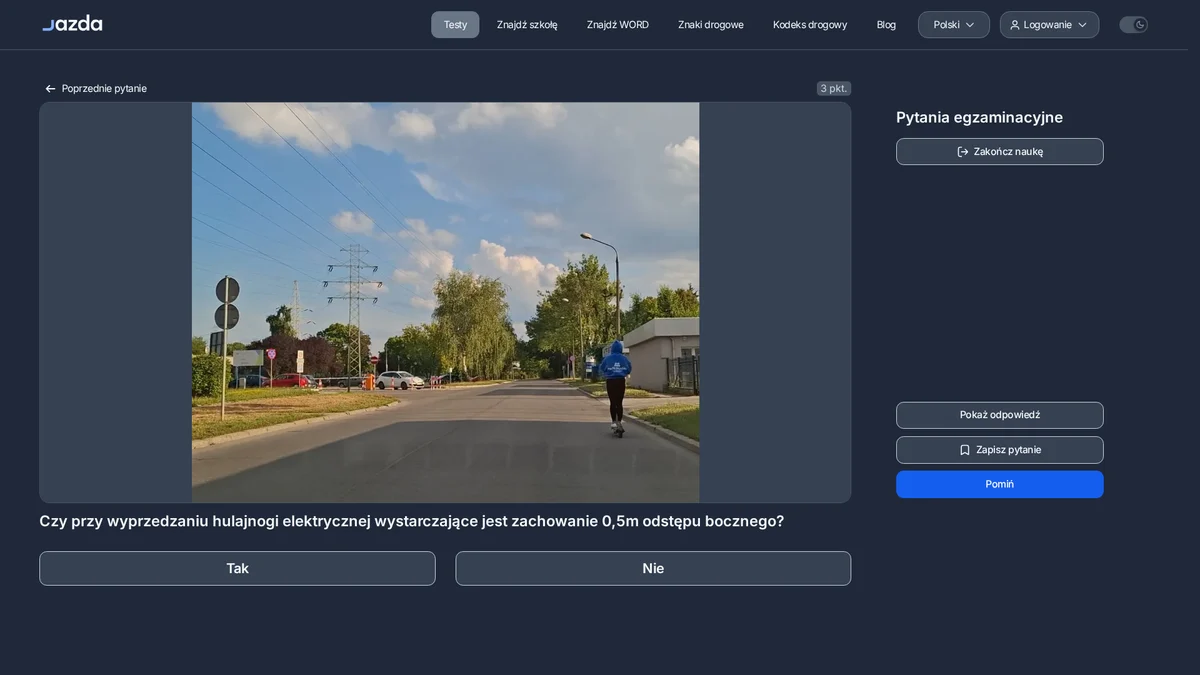Image resolution: width=1200 pixels, height=675 pixels.
Task: Click the question text about hulajnogi elektrycznej
Action: [411, 521]
